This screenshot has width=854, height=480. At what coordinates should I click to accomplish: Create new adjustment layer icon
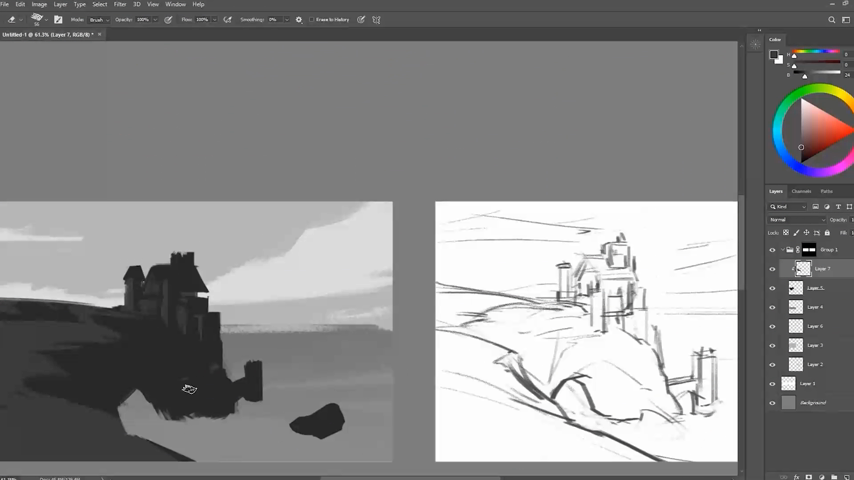[x=821, y=477]
